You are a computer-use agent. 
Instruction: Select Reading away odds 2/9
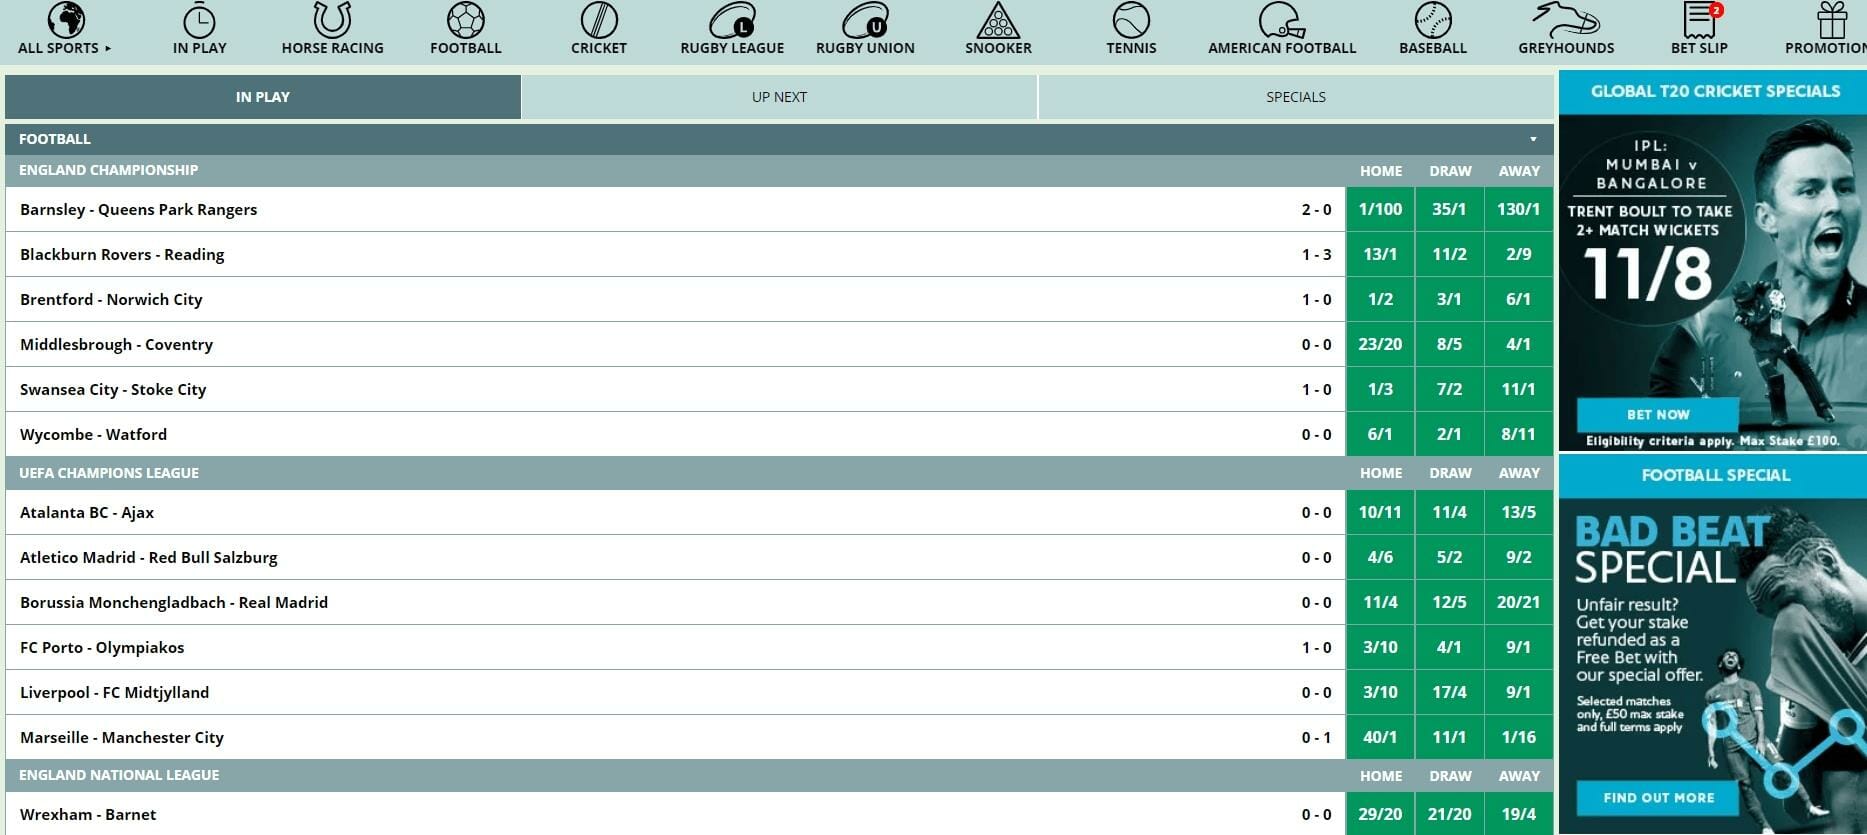(1518, 254)
